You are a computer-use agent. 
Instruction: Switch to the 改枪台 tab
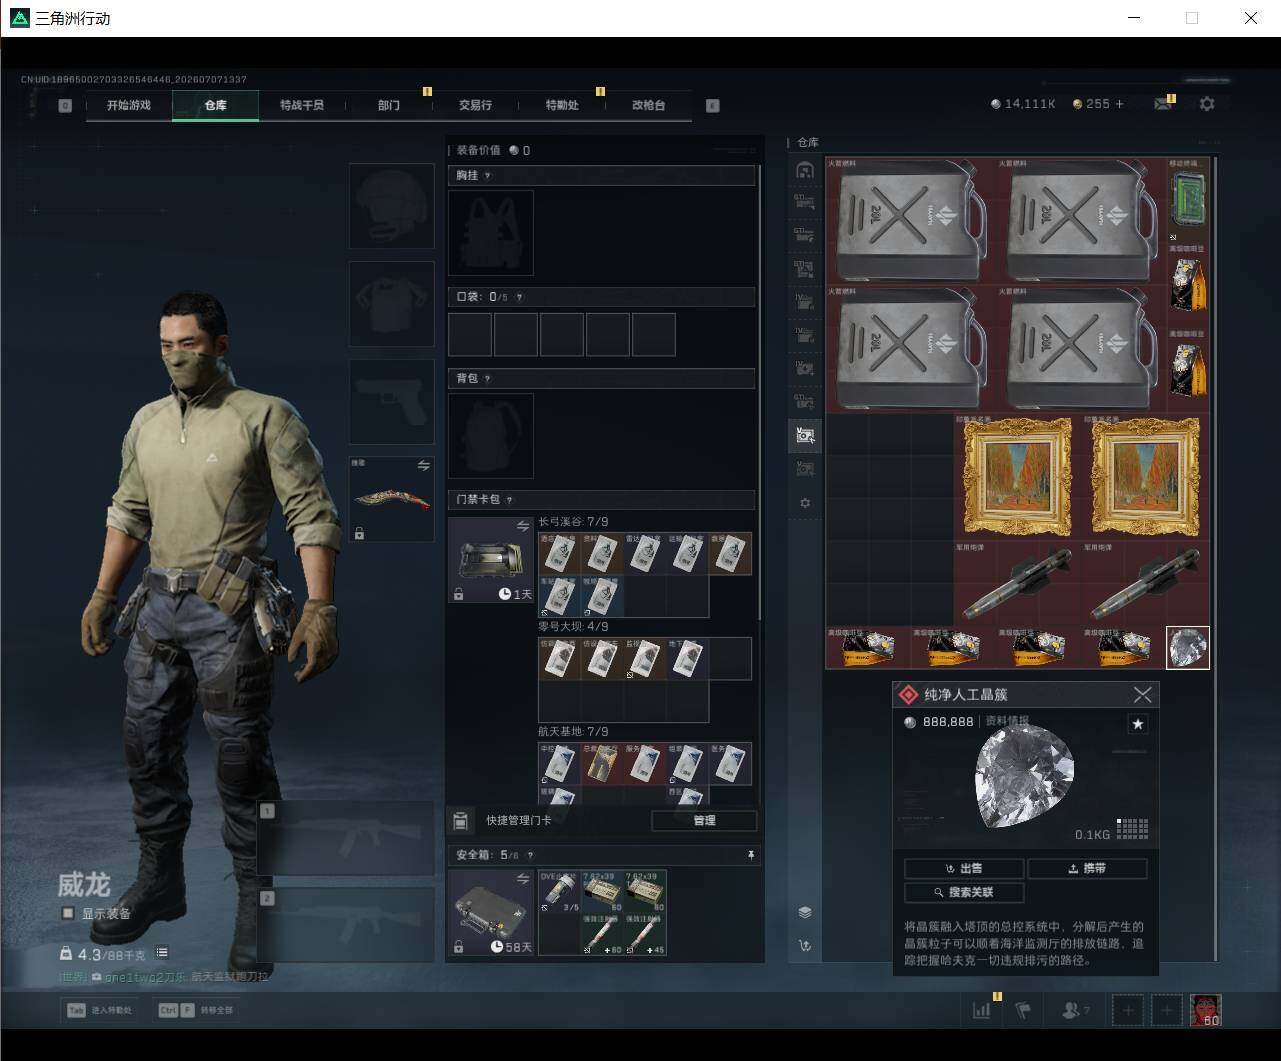coord(648,105)
